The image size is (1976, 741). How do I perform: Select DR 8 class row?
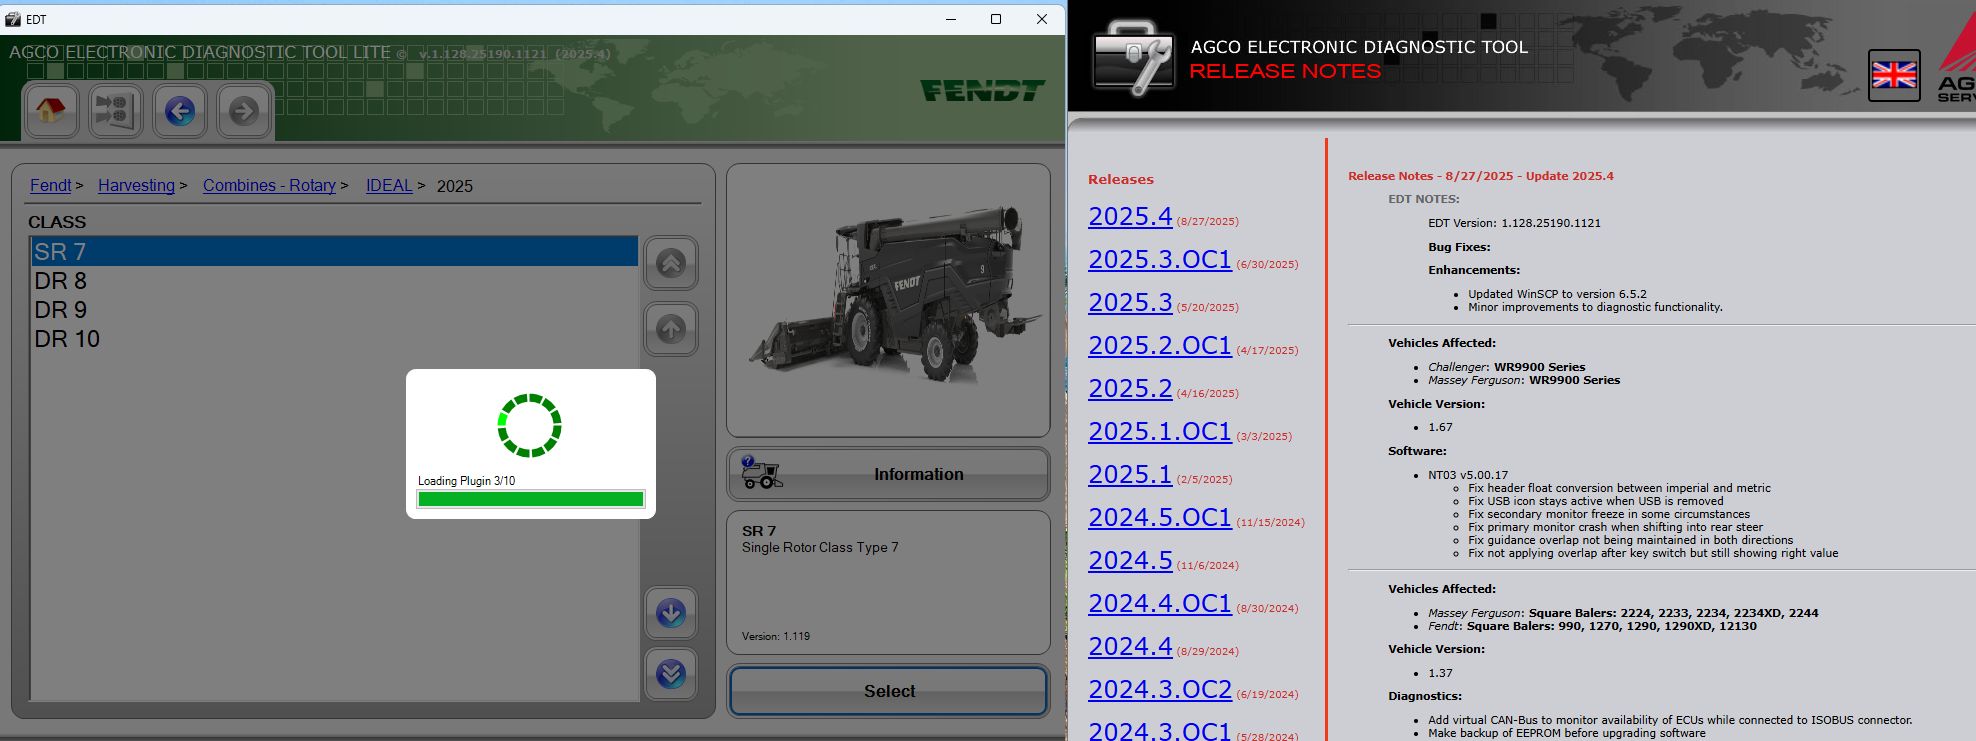(334, 281)
